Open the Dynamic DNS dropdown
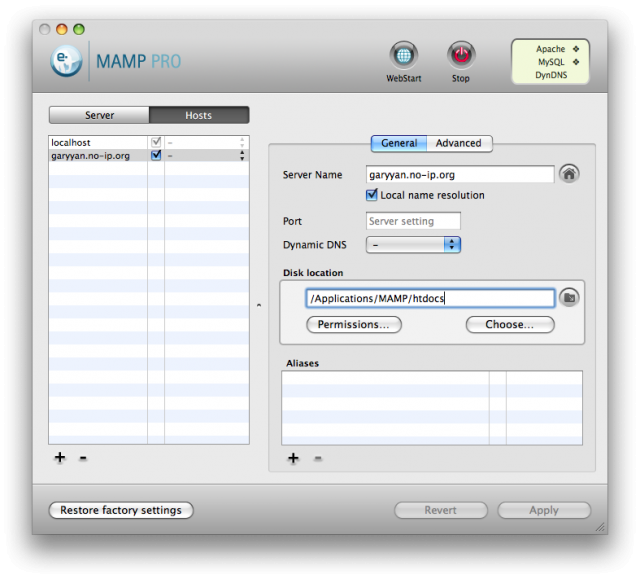Image resolution: width=640 pixels, height=579 pixels. pos(413,245)
